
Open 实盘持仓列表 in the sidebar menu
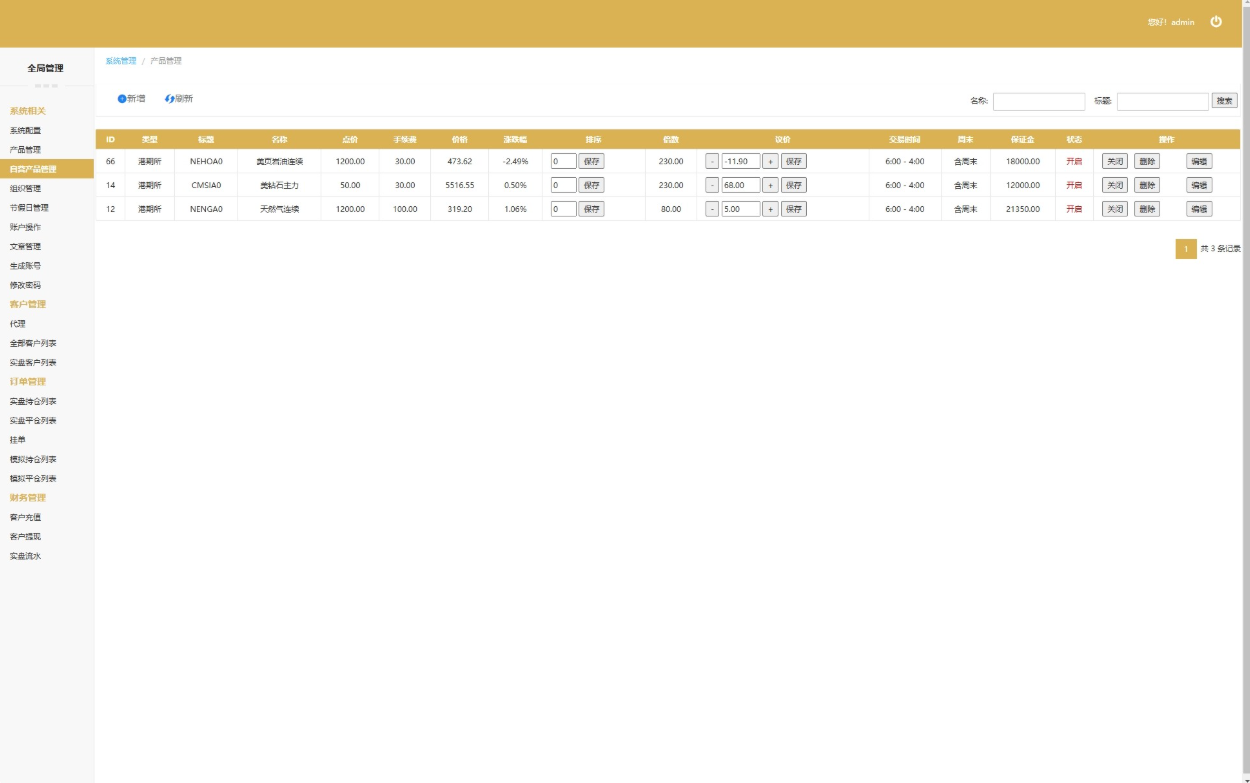coord(33,401)
